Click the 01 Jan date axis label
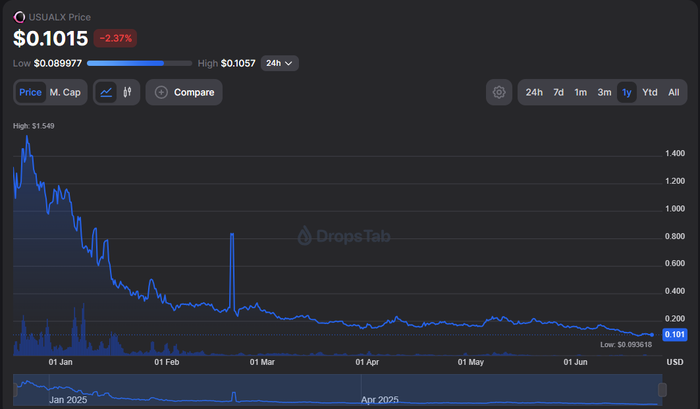 coord(60,362)
